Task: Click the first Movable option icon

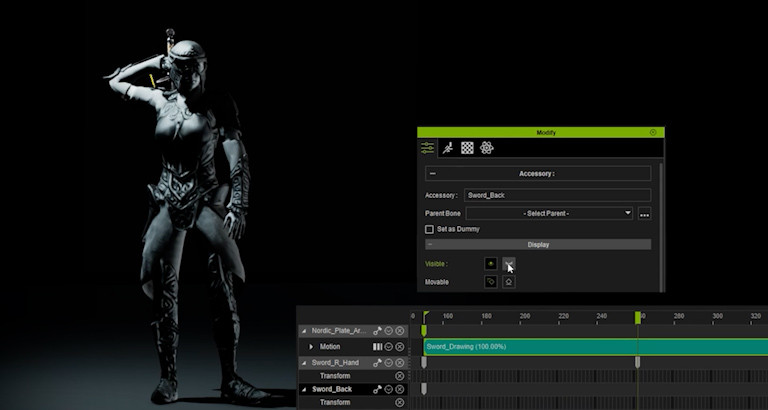Action: tap(491, 282)
